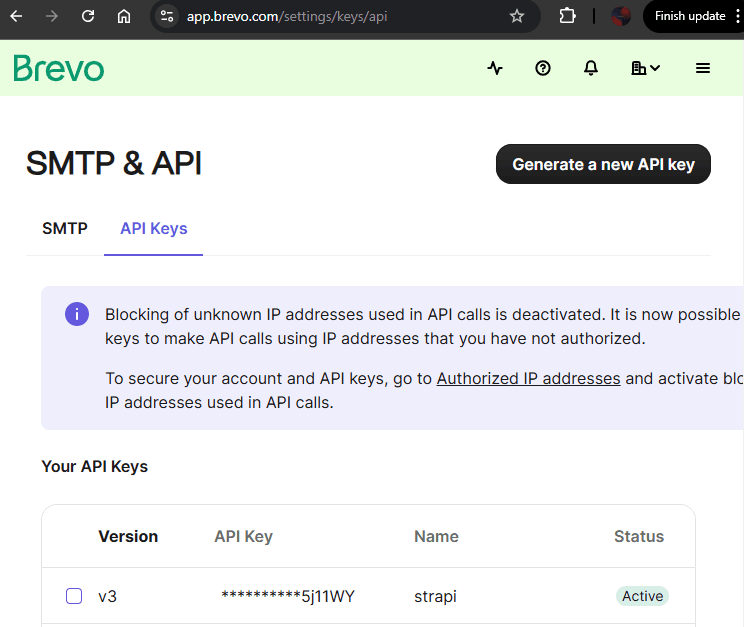
Task: Tick the checkbox for the v3 strapi key
Action: tap(74, 596)
